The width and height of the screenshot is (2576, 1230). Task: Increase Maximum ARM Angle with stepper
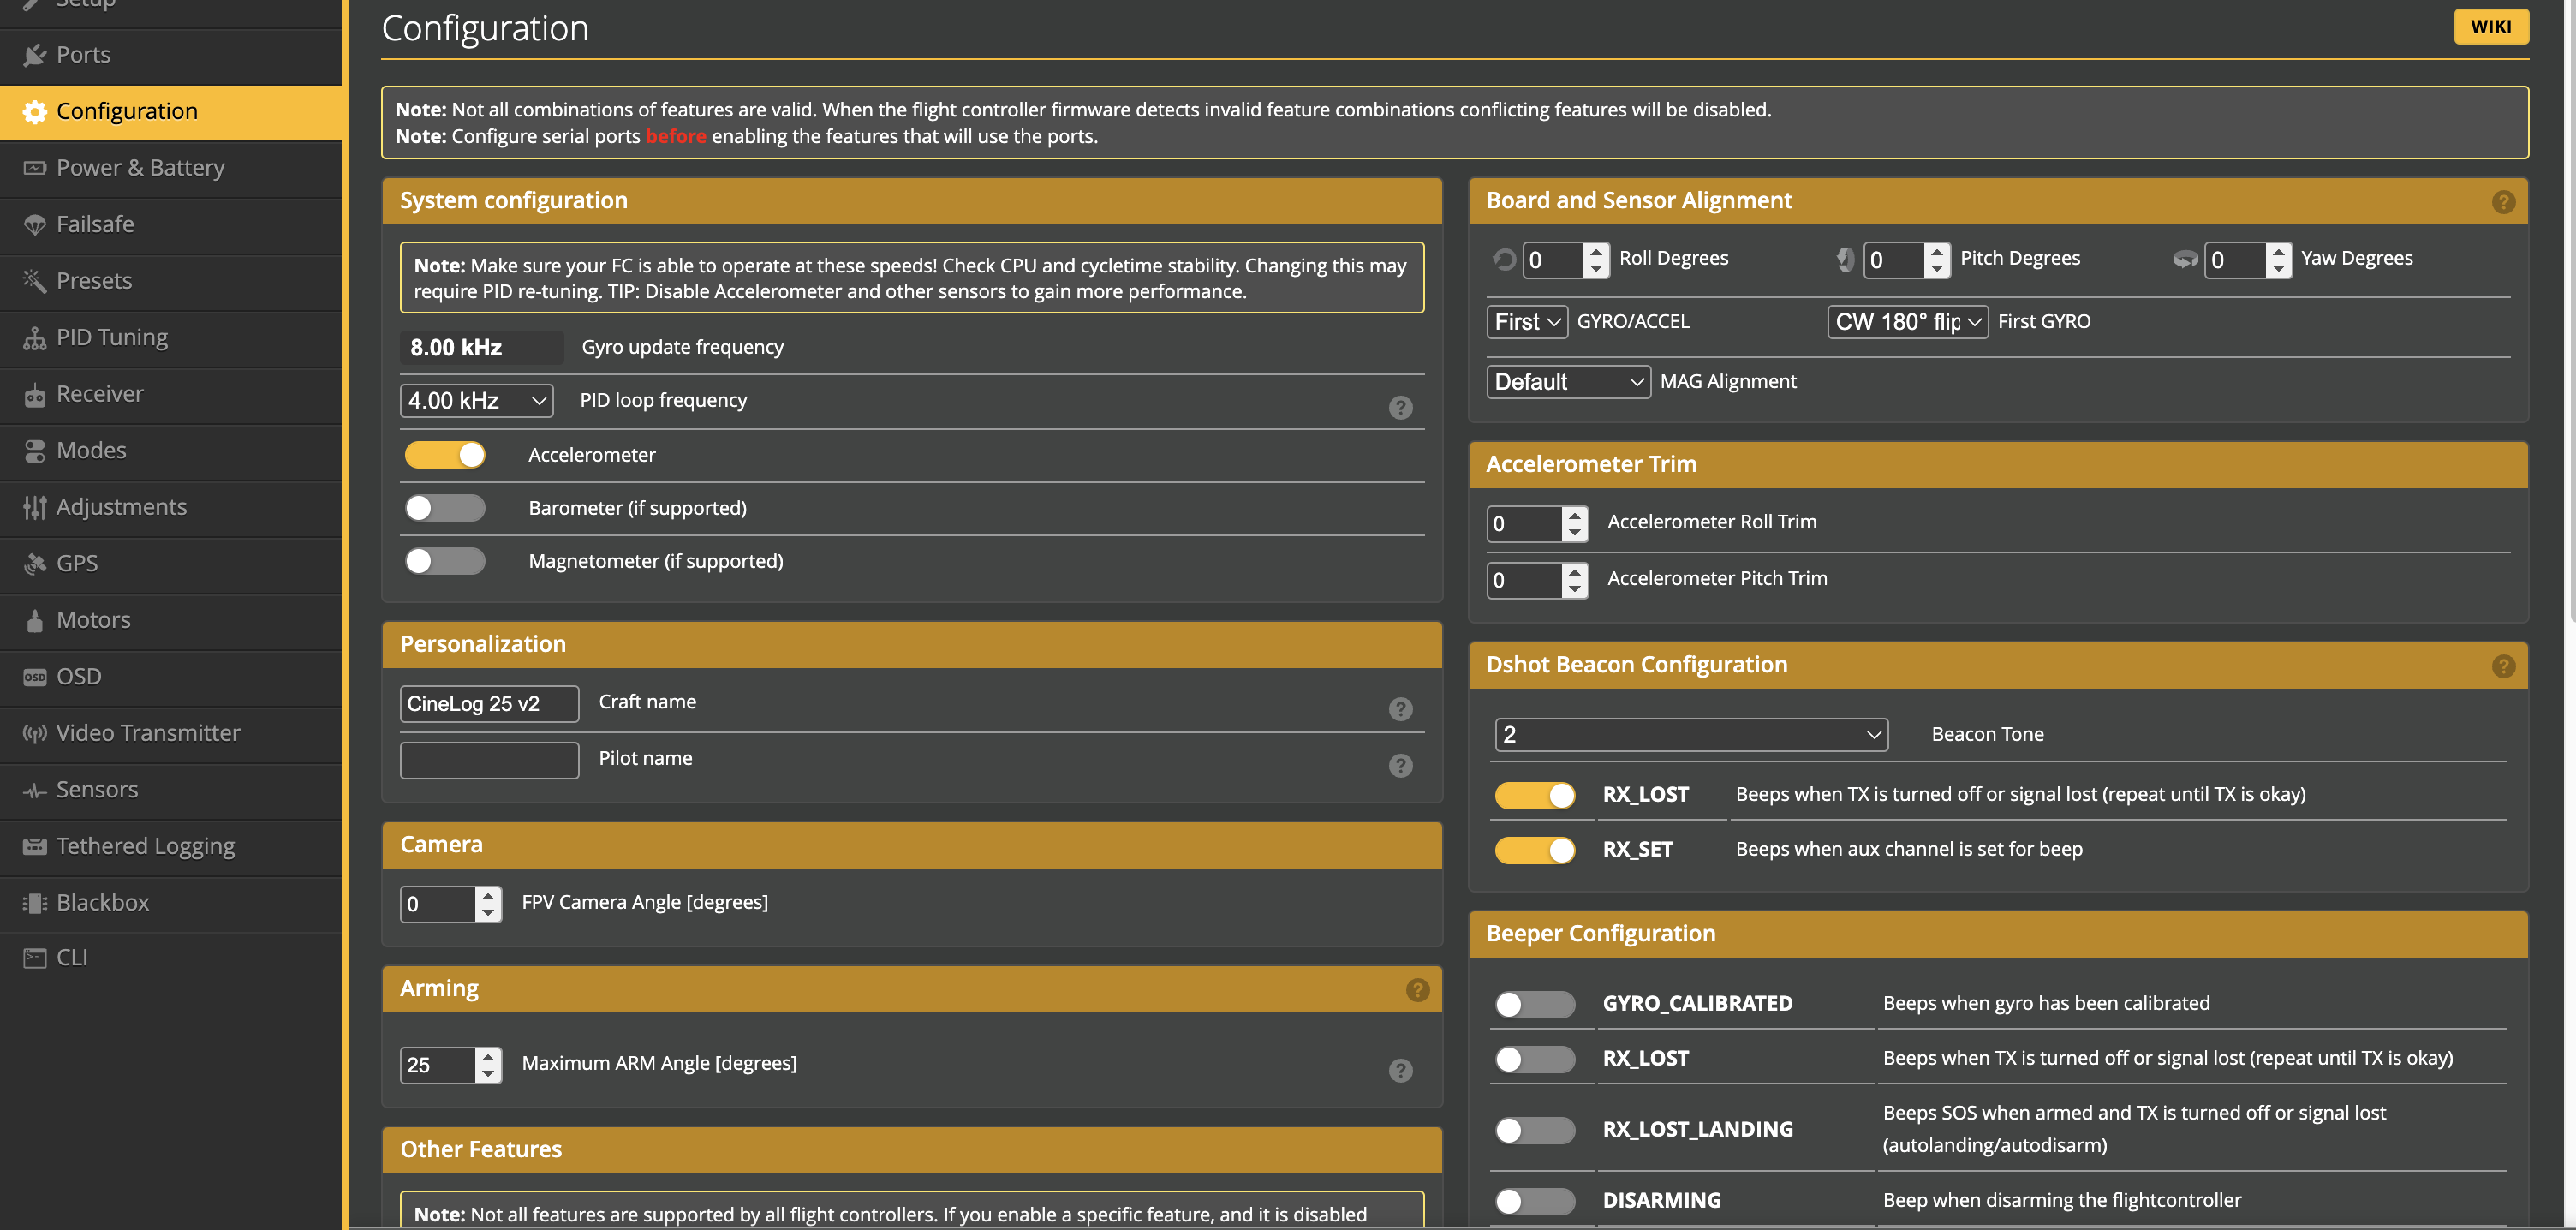tap(488, 1056)
